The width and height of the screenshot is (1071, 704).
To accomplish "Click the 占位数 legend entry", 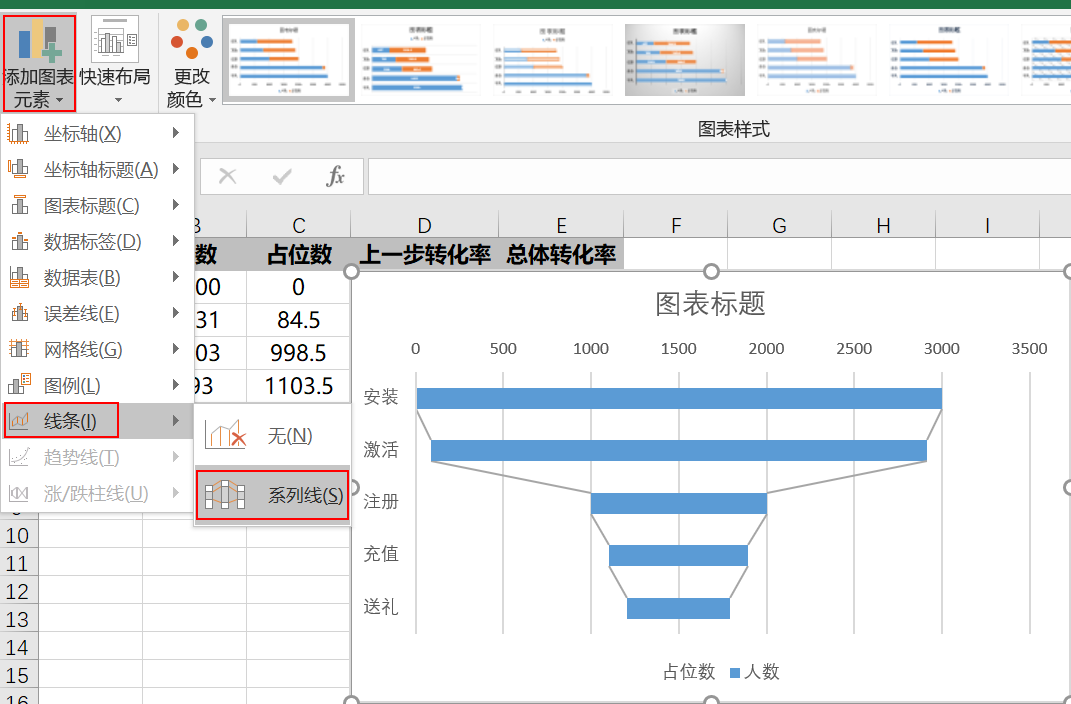I will click(x=688, y=672).
